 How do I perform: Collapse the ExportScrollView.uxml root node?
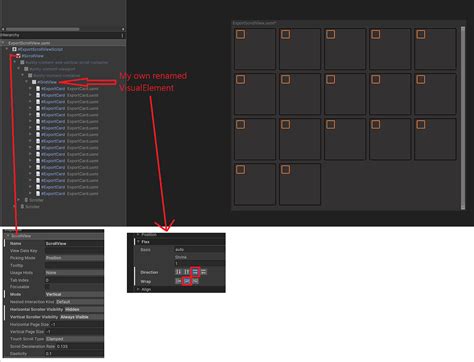coord(3,43)
